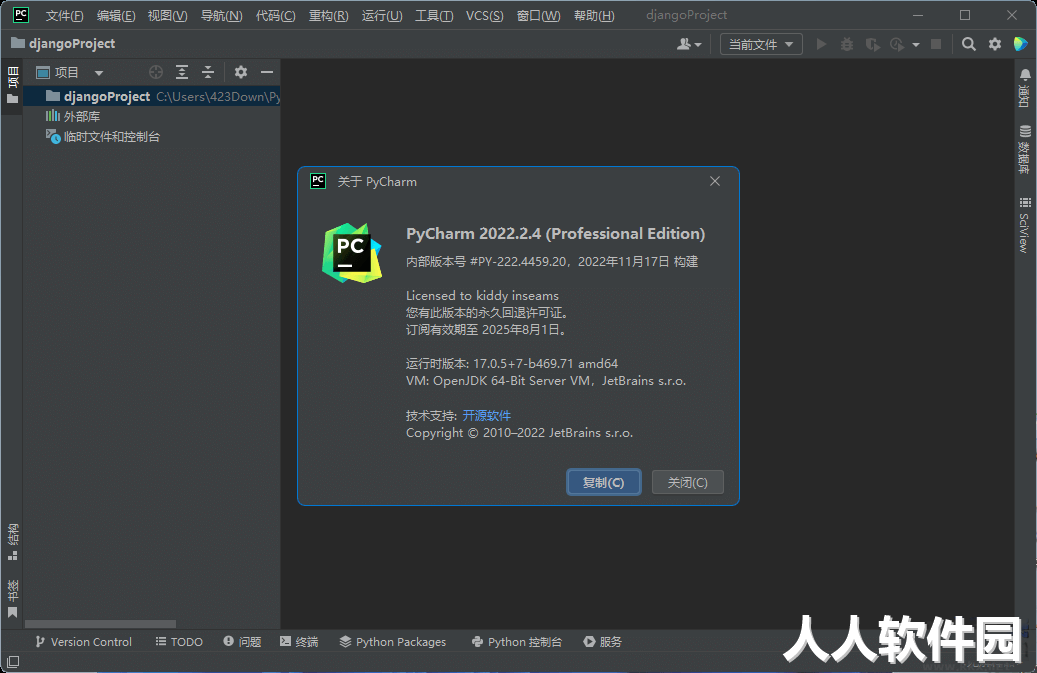This screenshot has height=673, width=1037.
Task: Open the Python 控制台 tool window
Action: (517, 642)
